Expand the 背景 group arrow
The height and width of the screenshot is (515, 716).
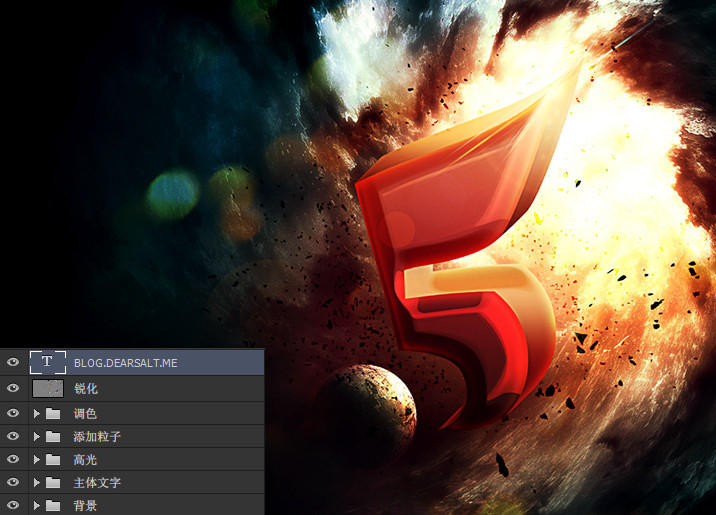(x=37, y=505)
